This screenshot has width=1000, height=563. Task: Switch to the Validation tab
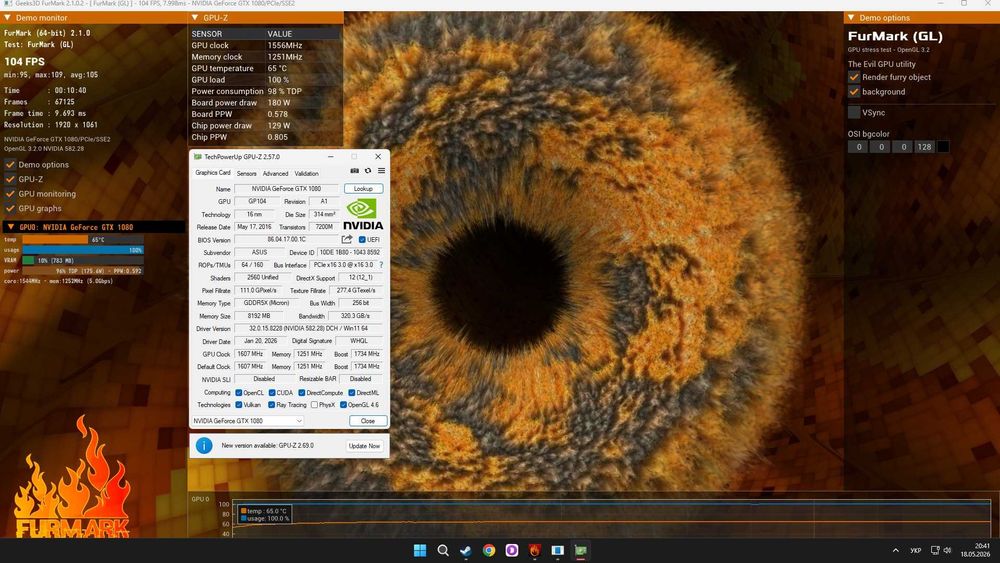click(x=306, y=173)
